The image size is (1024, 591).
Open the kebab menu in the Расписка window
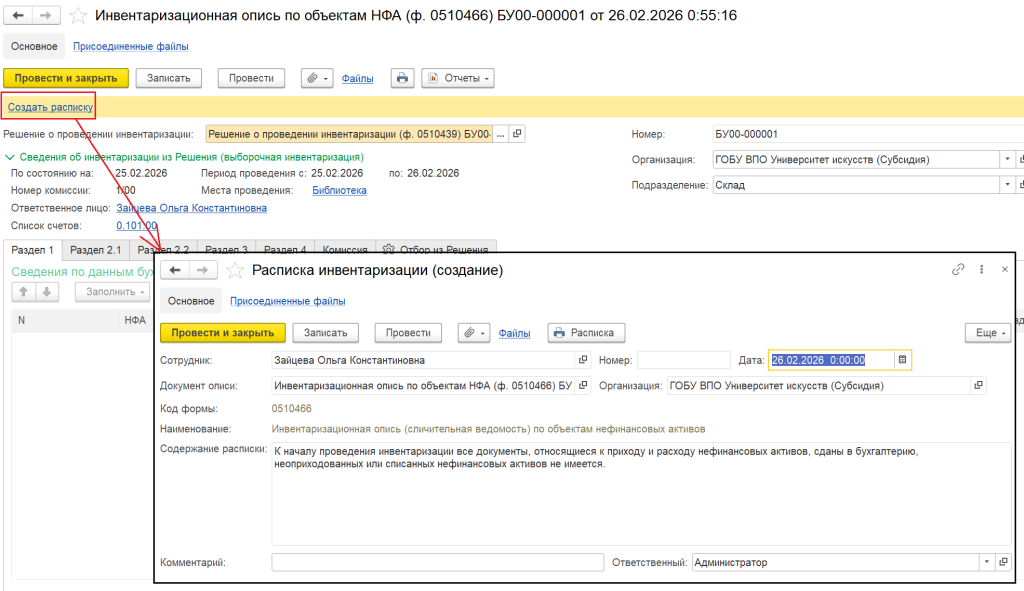(x=982, y=270)
